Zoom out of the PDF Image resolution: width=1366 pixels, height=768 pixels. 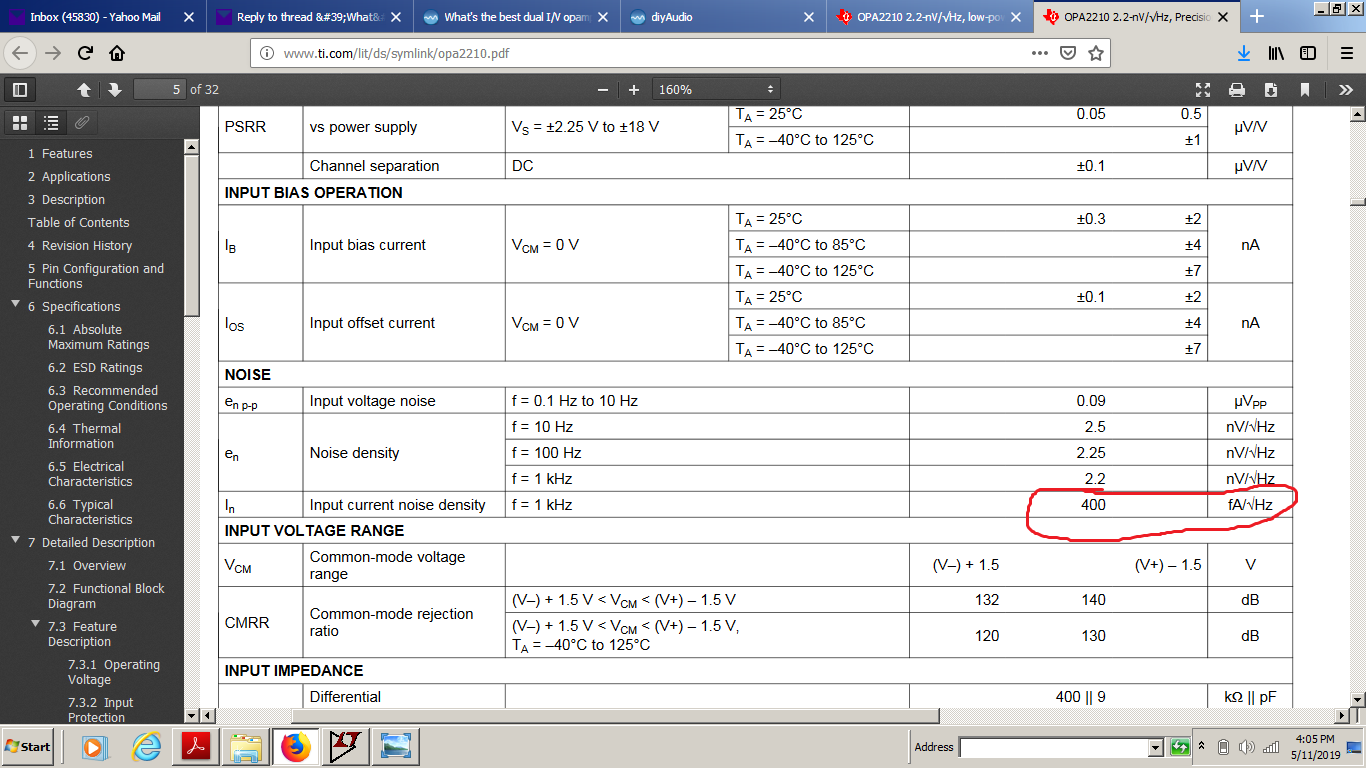tap(603, 89)
